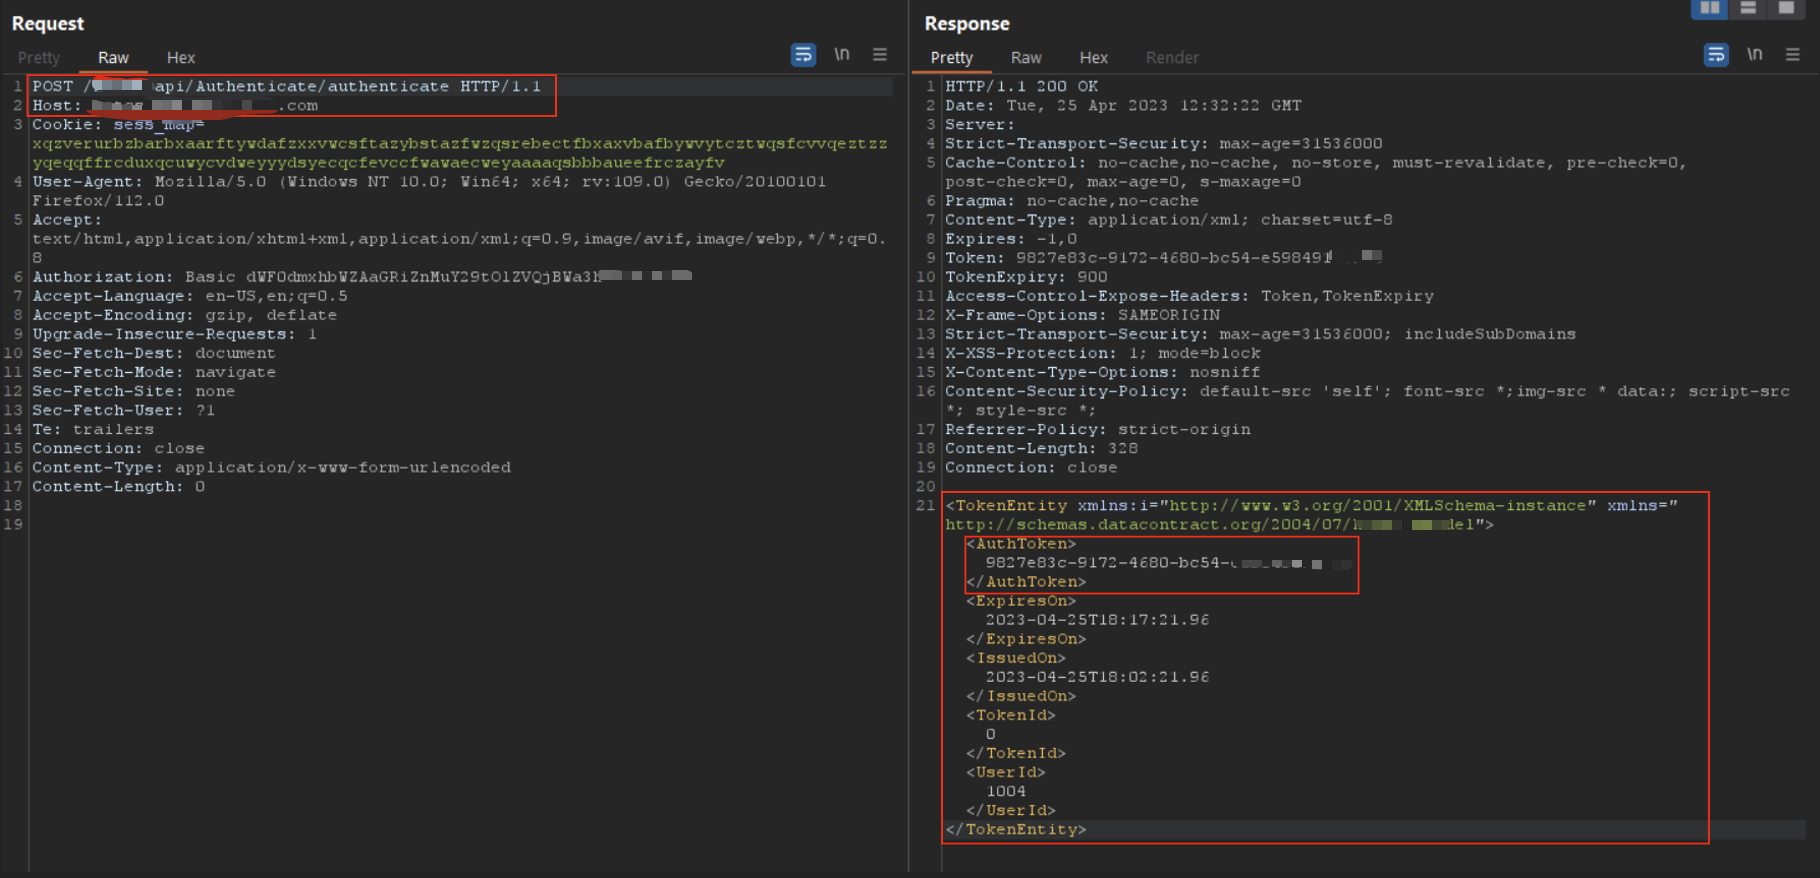Open the Render tab in Response
This screenshot has width=1820, height=878.
coord(1172,58)
